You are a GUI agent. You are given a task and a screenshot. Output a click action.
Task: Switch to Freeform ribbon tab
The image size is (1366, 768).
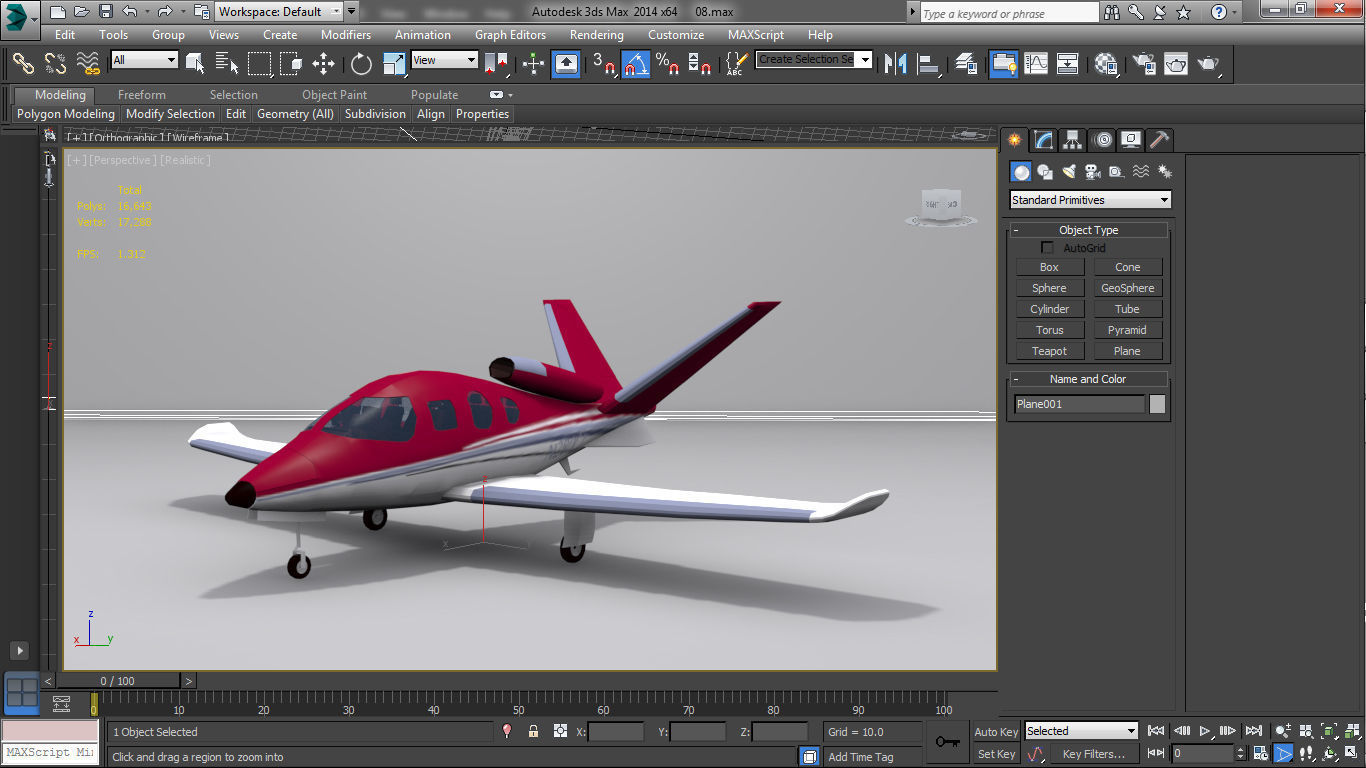[x=142, y=95]
